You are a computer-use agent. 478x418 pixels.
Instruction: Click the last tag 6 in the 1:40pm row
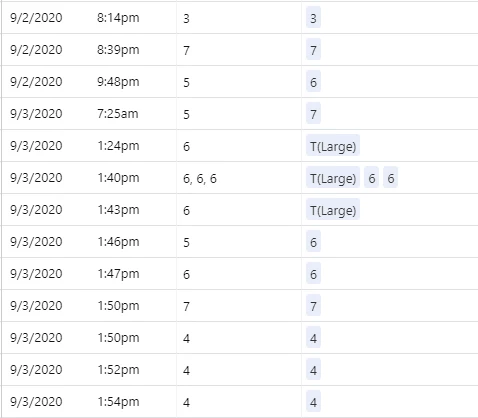tap(391, 177)
